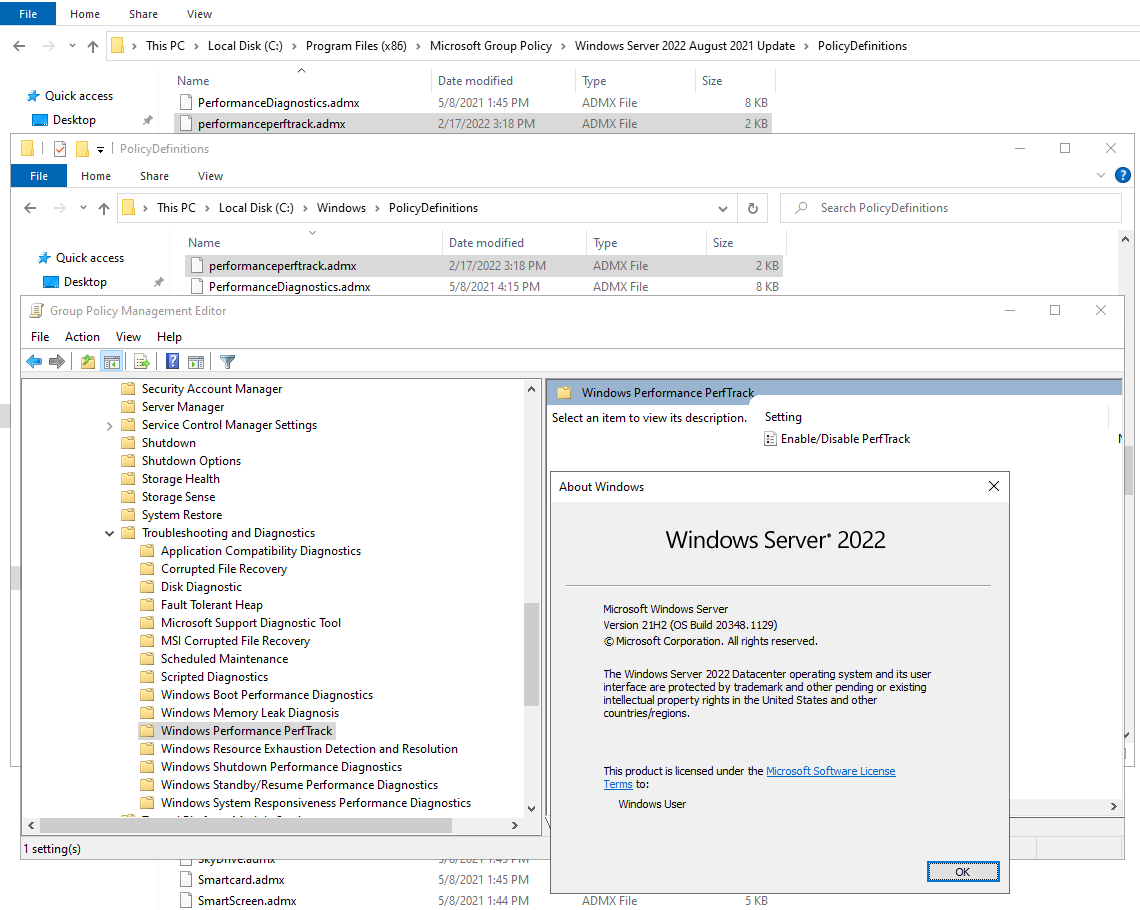Click the Up arrow in the PolicyDefinitions Explorer navigation
The image size is (1140, 910).
click(x=103, y=208)
